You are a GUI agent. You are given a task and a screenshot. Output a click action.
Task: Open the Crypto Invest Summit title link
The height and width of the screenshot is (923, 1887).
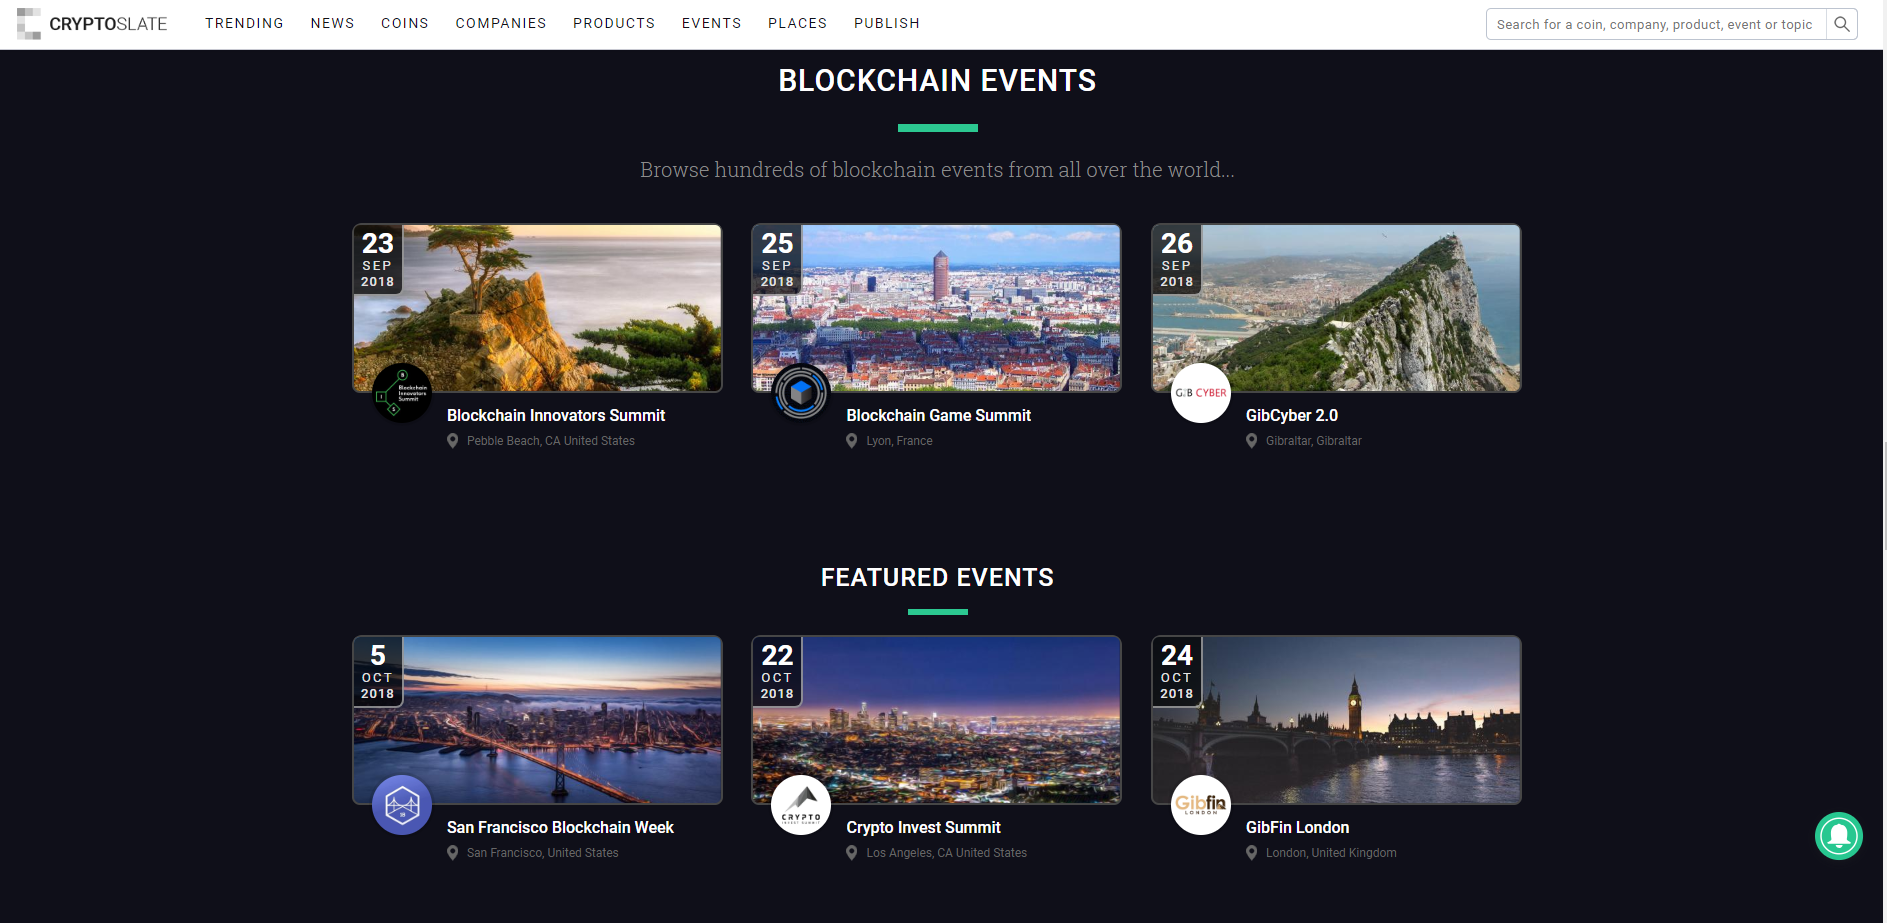923,827
